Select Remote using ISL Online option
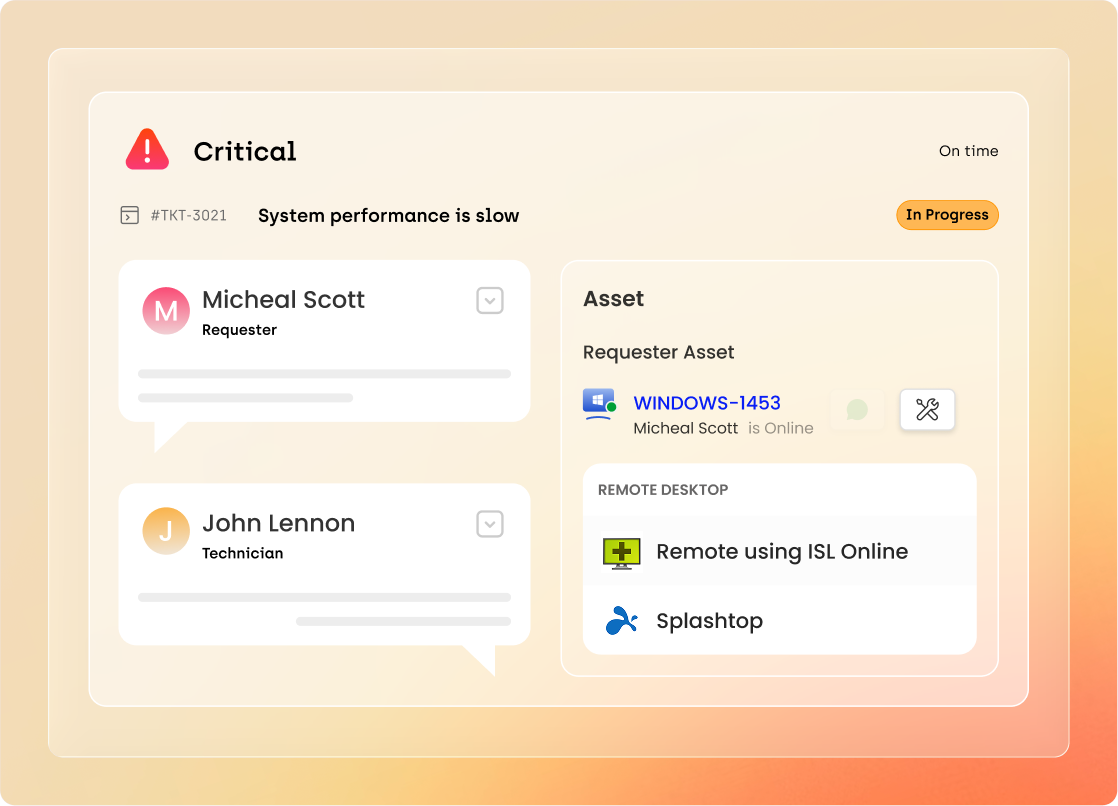The width and height of the screenshot is (1118, 806). [781, 552]
